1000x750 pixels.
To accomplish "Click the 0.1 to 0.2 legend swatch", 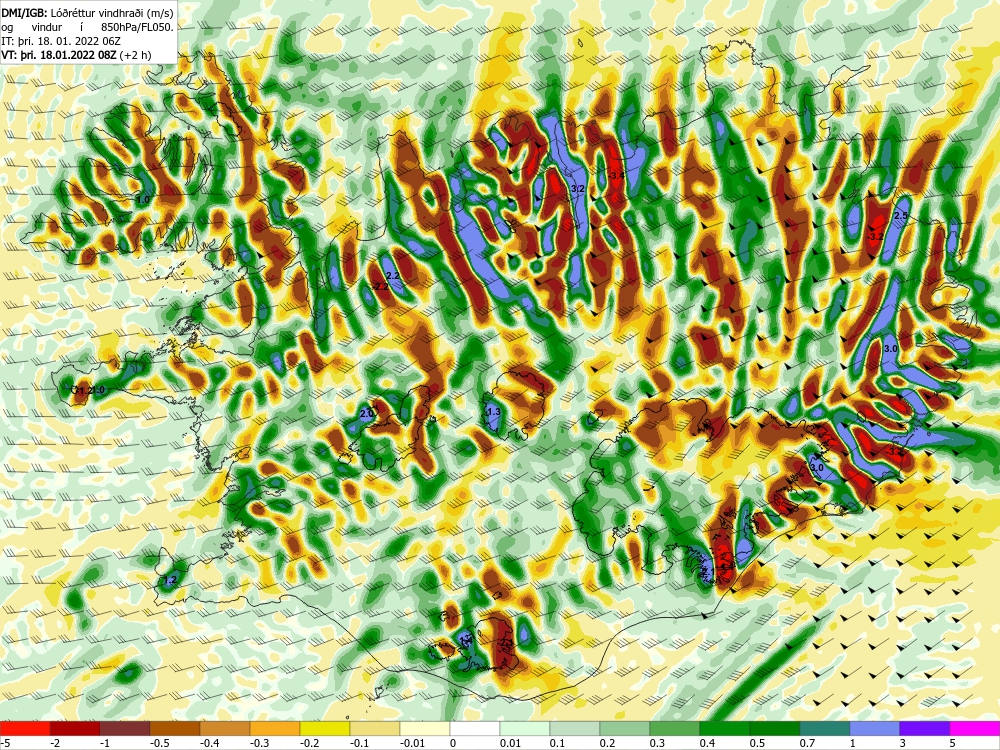I will tap(575, 729).
